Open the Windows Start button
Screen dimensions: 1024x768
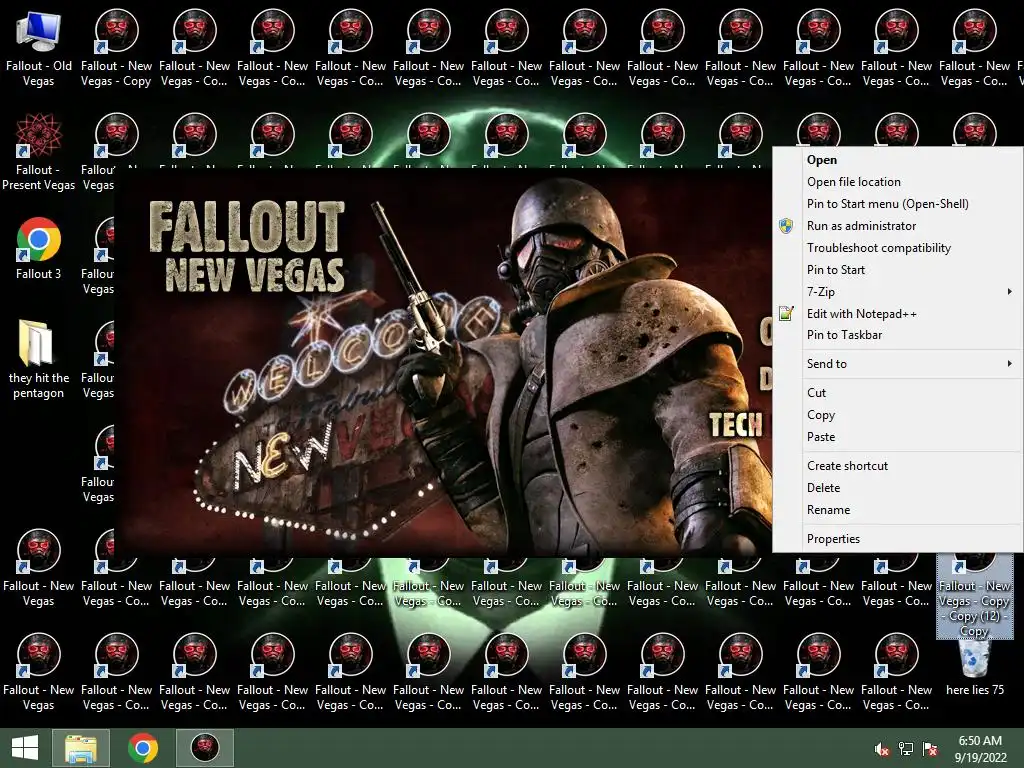tap(25, 748)
